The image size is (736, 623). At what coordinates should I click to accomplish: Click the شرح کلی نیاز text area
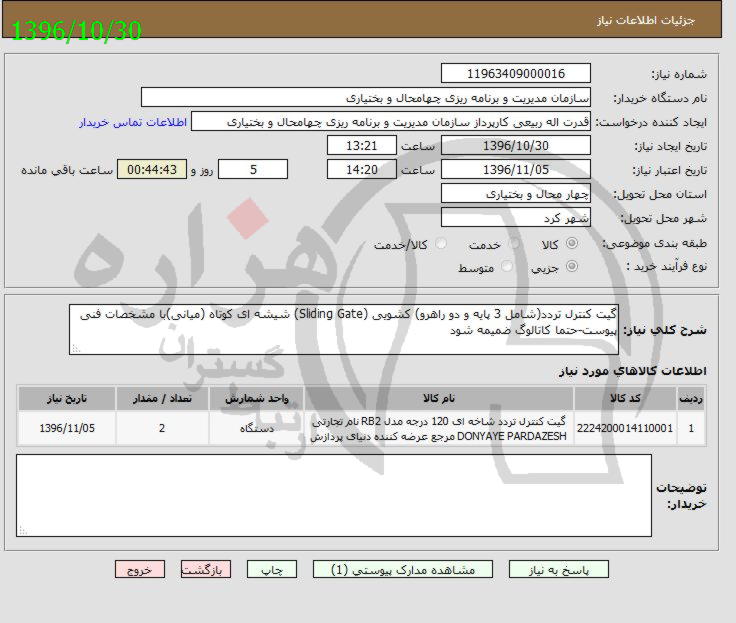click(x=344, y=329)
